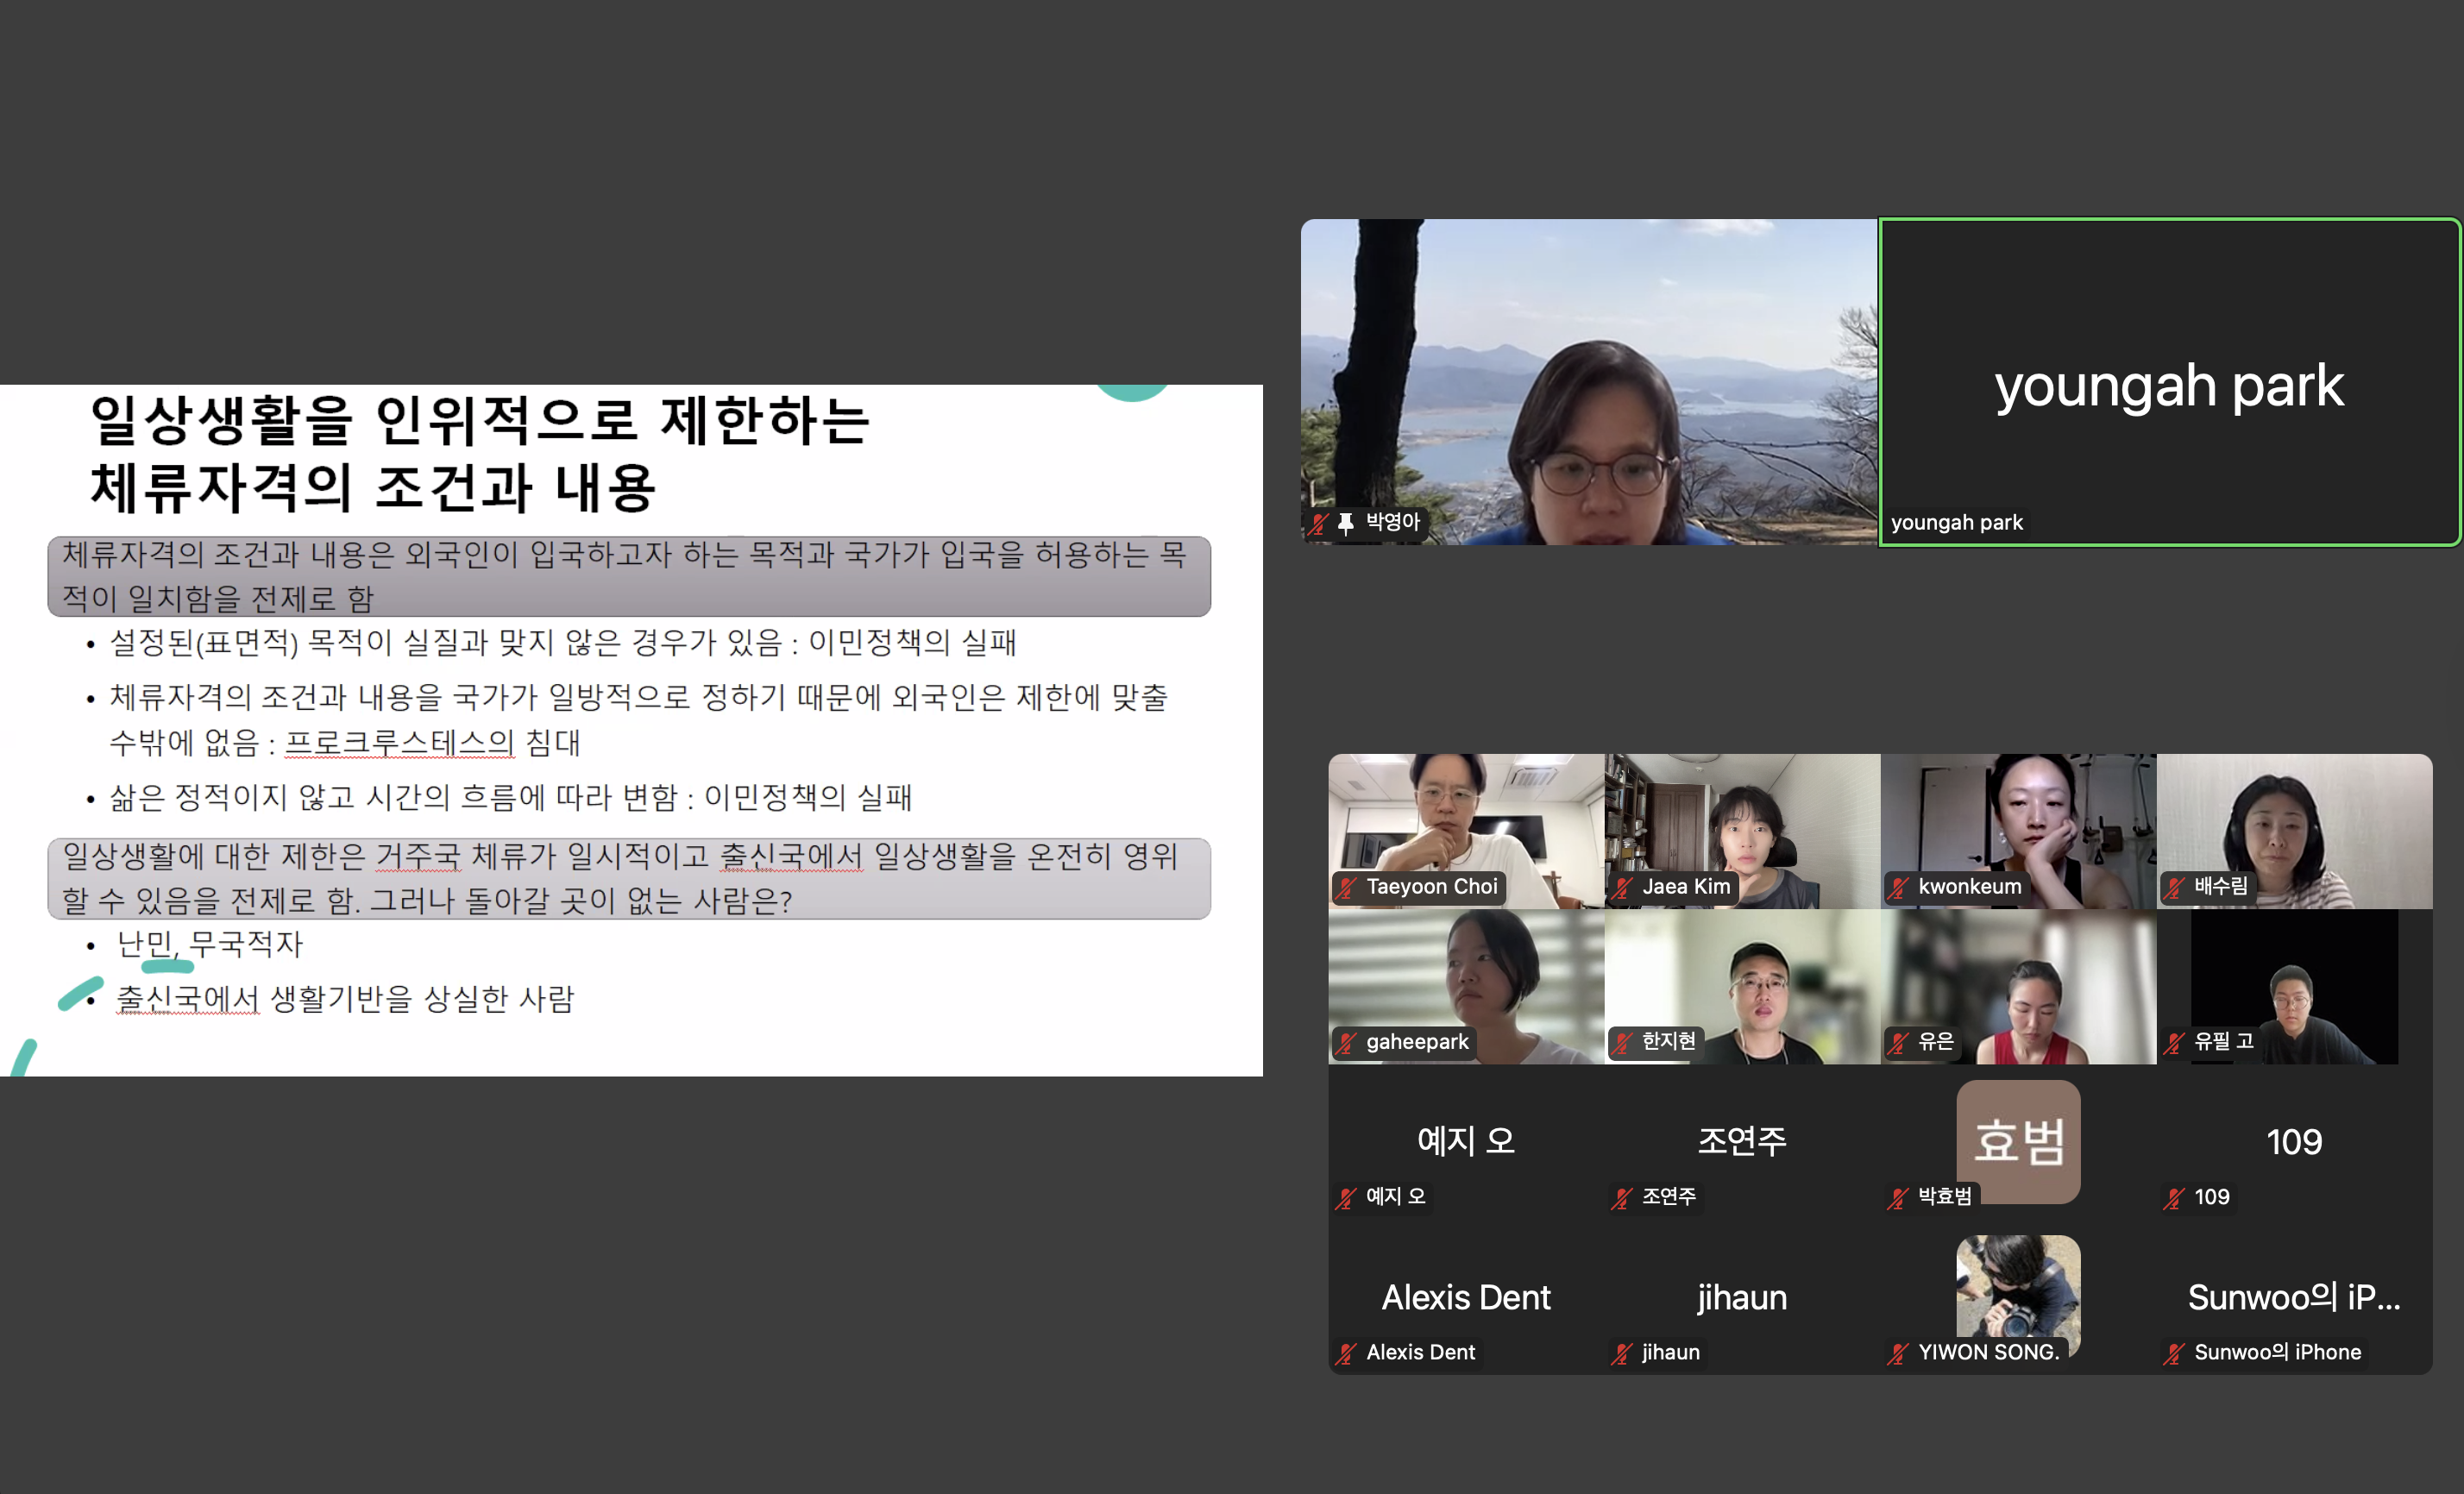
Task: Click muted mic icon next to 유필 고
Action: (2174, 1043)
